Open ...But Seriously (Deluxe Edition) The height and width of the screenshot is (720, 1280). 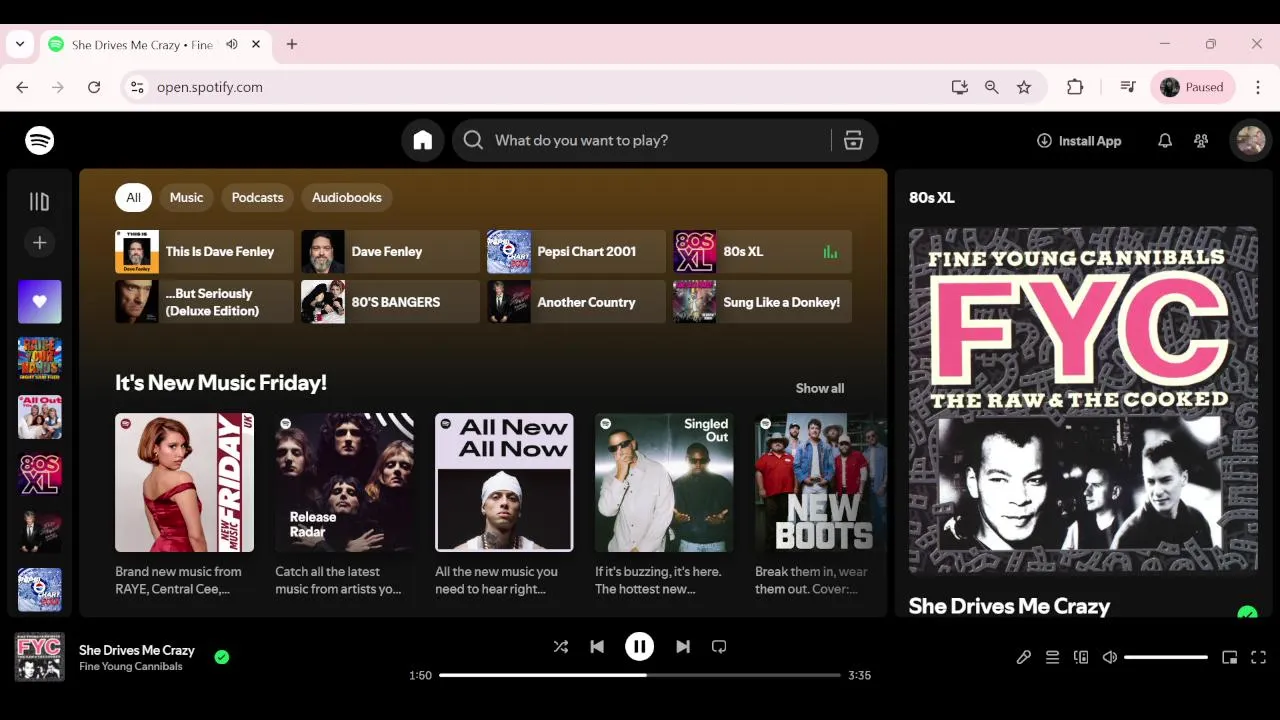click(204, 302)
